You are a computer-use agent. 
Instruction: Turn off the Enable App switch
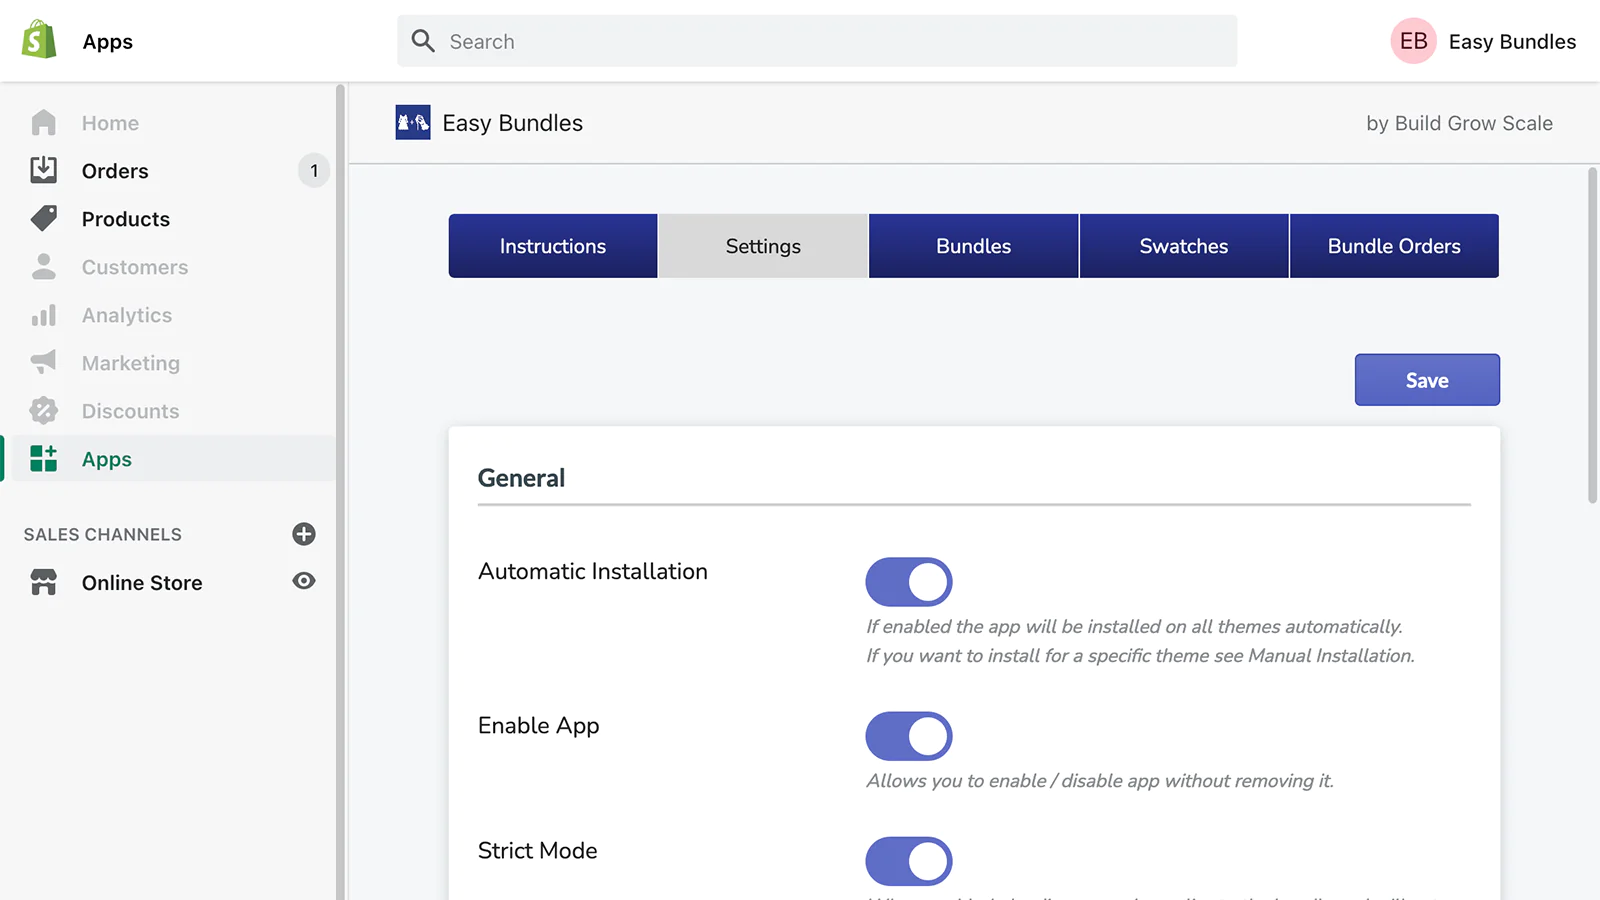(x=908, y=736)
